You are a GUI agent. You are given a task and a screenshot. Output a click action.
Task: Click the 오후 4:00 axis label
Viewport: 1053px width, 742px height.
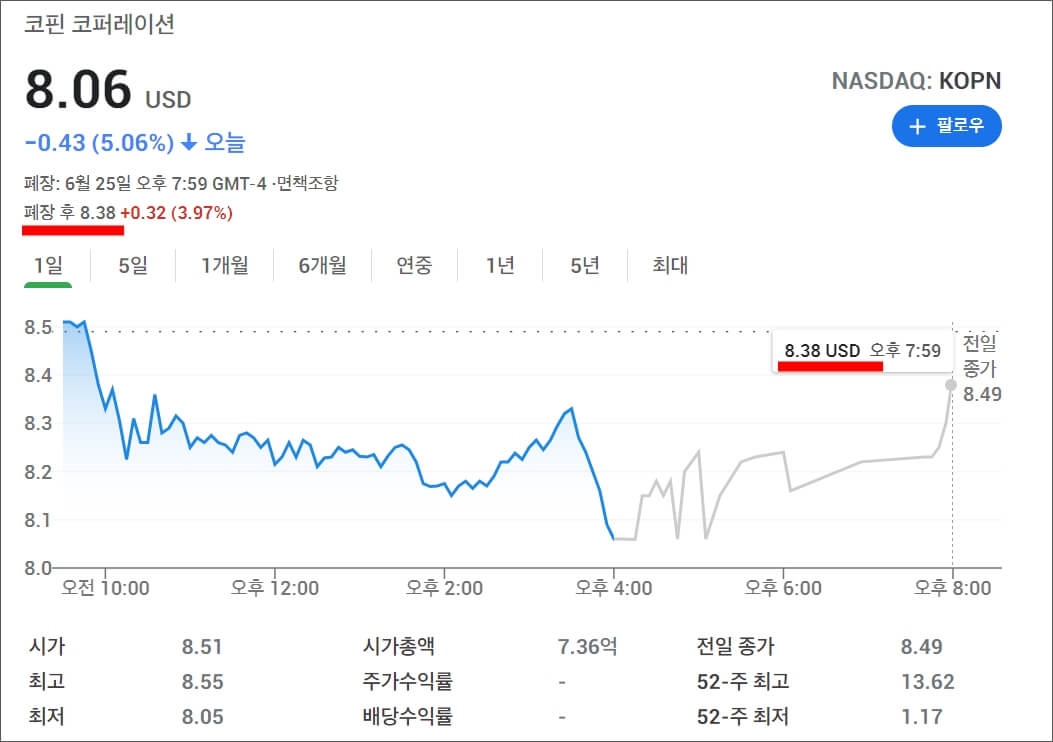(x=614, y=588)
